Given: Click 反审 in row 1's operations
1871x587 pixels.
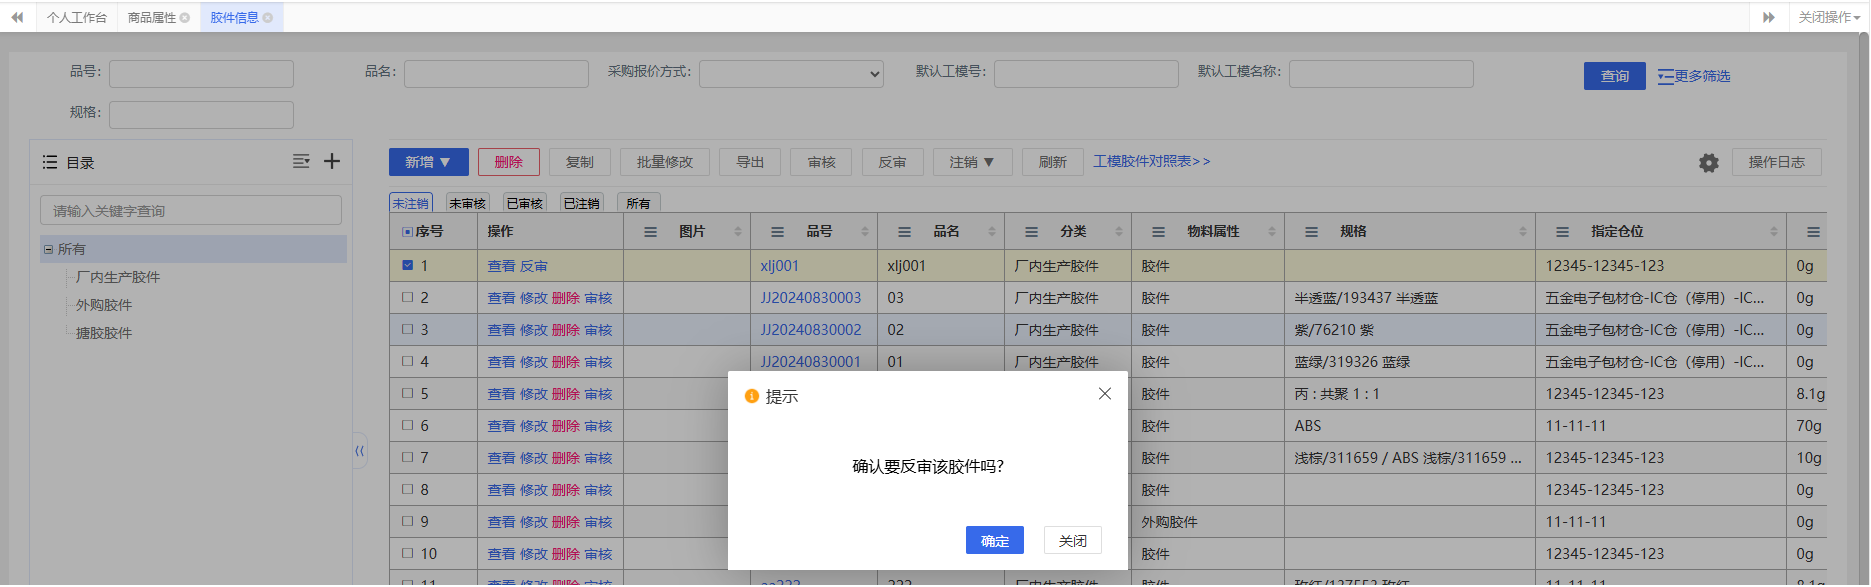Looking at the screenshot, I should pyautogui.click(x=534, y=266).
